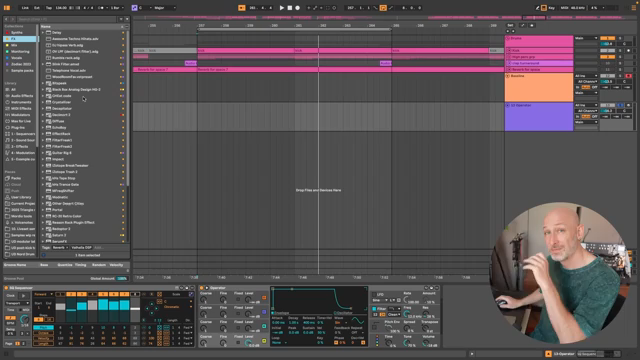Activate the RG Sequencer device power button
Image resolution: width=640 pixels, height=360 pixels.
point(6,288)
